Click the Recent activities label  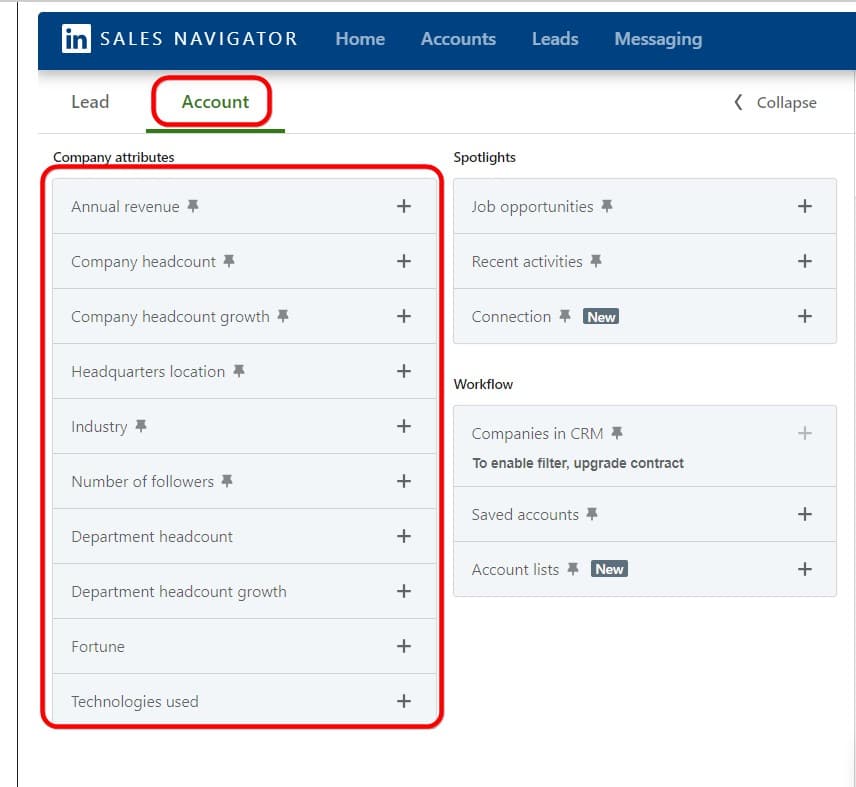point(527,262)
